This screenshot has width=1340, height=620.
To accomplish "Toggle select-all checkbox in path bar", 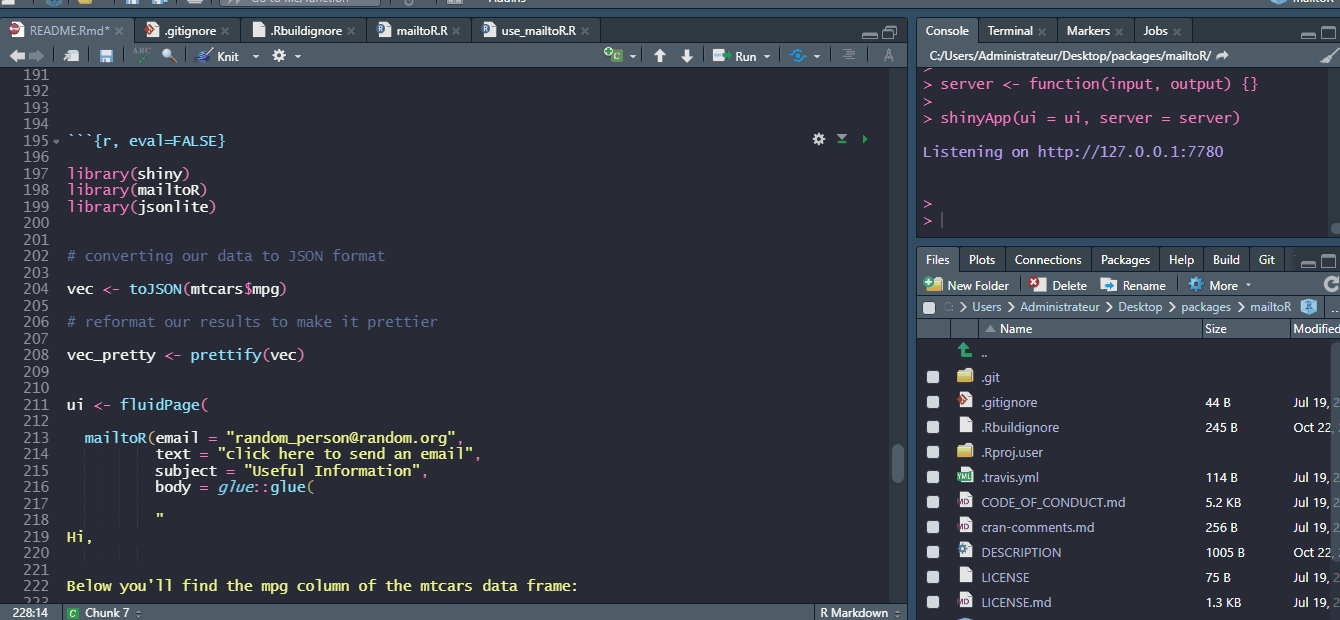I will point(930,308).
